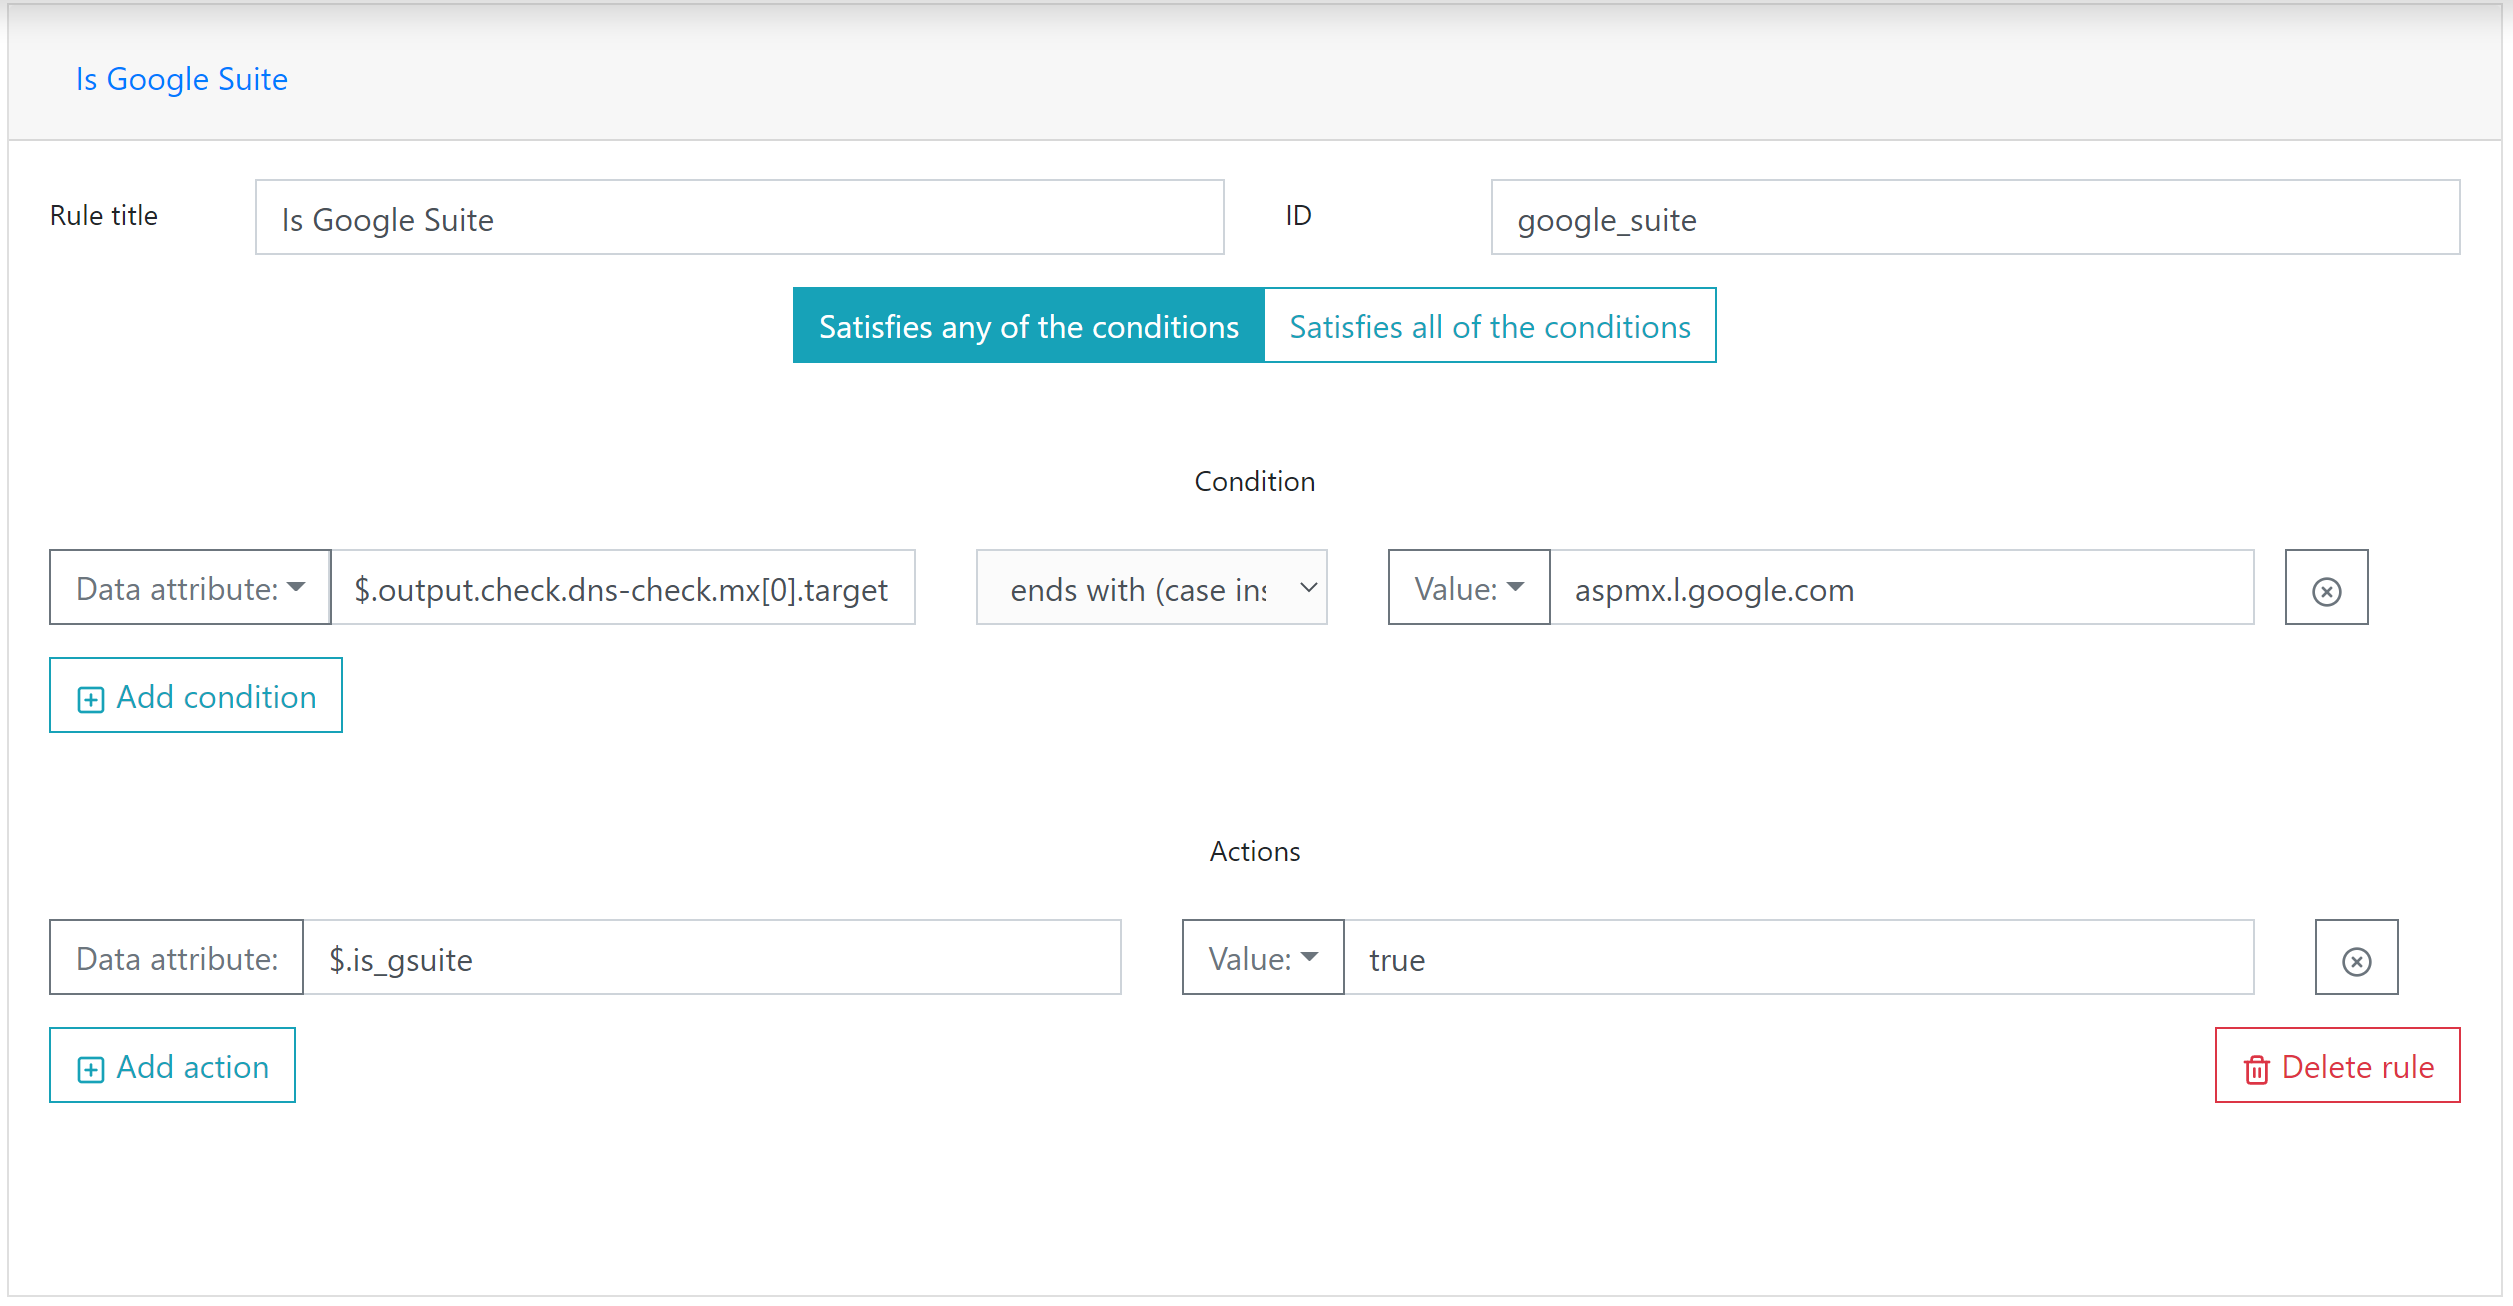This screenshot has height=1306, width=2513.
Task: Open the action 'Value:' type dropdown
Action: [1263, 957]
